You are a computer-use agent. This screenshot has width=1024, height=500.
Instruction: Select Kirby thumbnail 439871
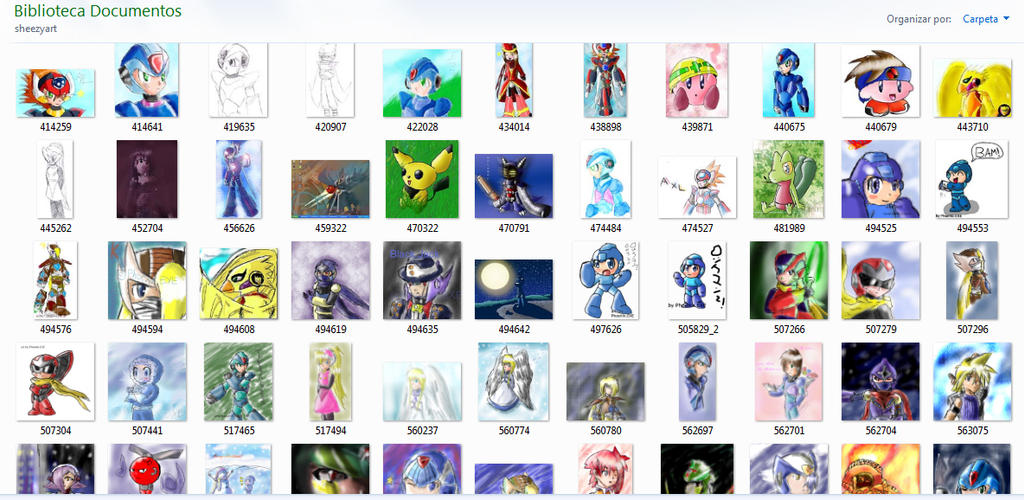[x=697, y=80]
